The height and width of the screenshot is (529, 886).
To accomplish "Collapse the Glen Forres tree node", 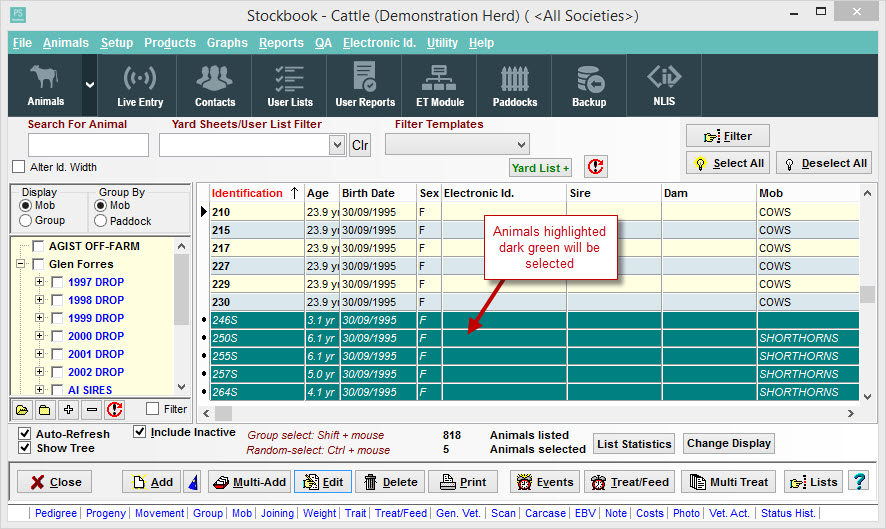I will pos(21,264).
